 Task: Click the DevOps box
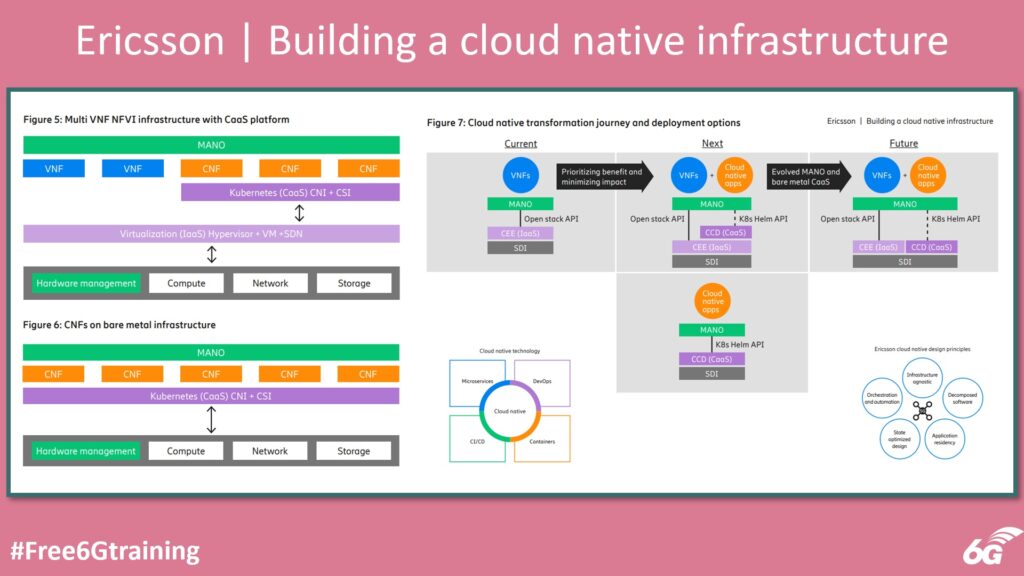542,383
